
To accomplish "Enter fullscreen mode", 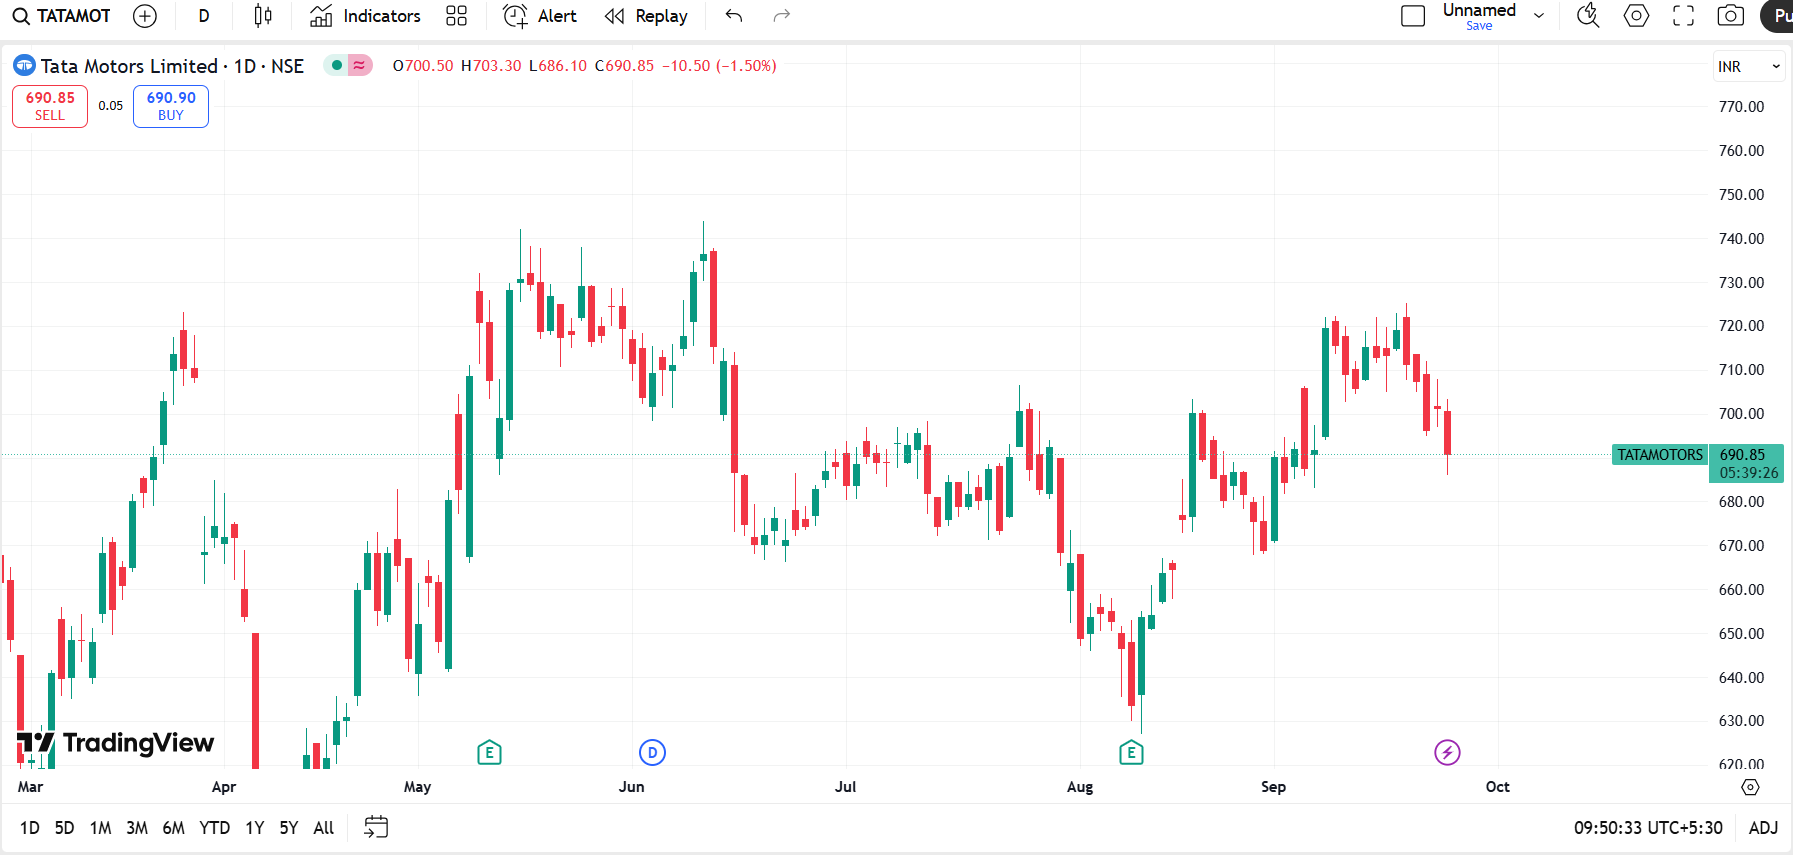I will coord(1684,16).
